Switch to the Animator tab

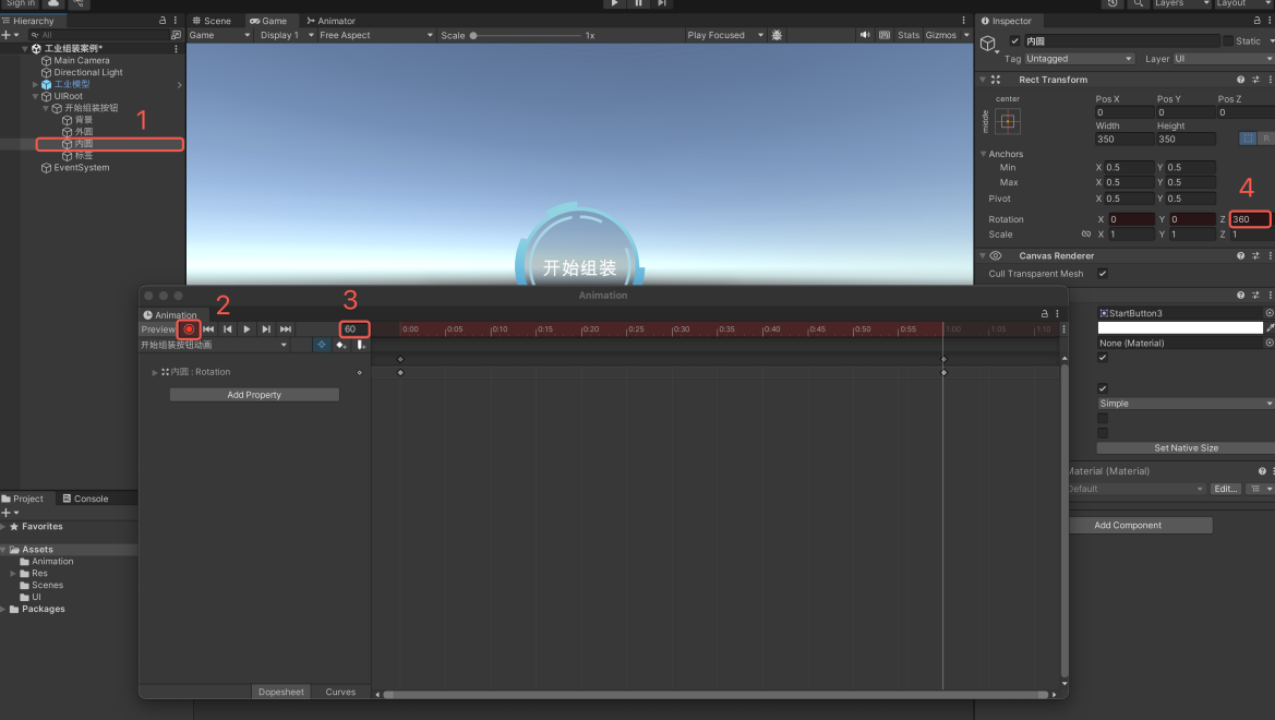point(331,21)
